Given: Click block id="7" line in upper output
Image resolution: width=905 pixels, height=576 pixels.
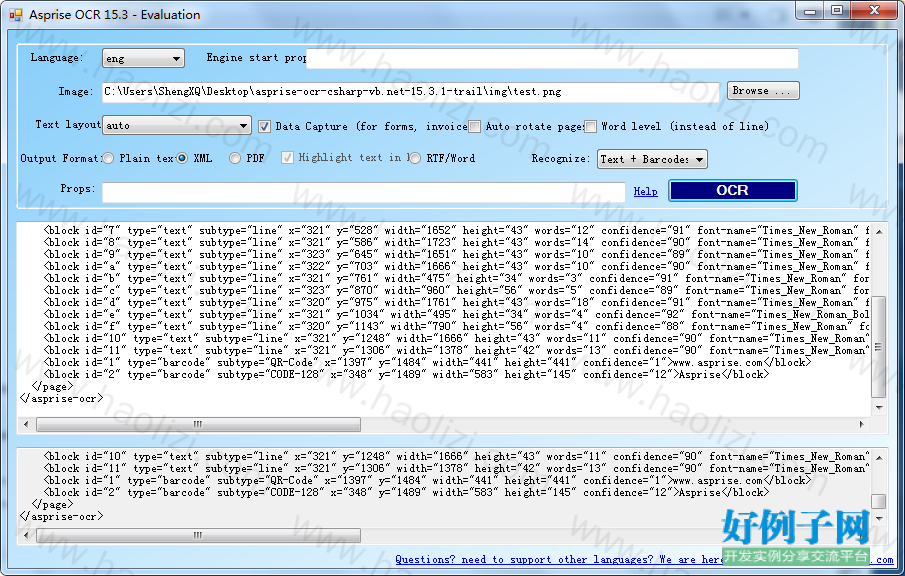Looking at the screenshot, I should 456,230.
